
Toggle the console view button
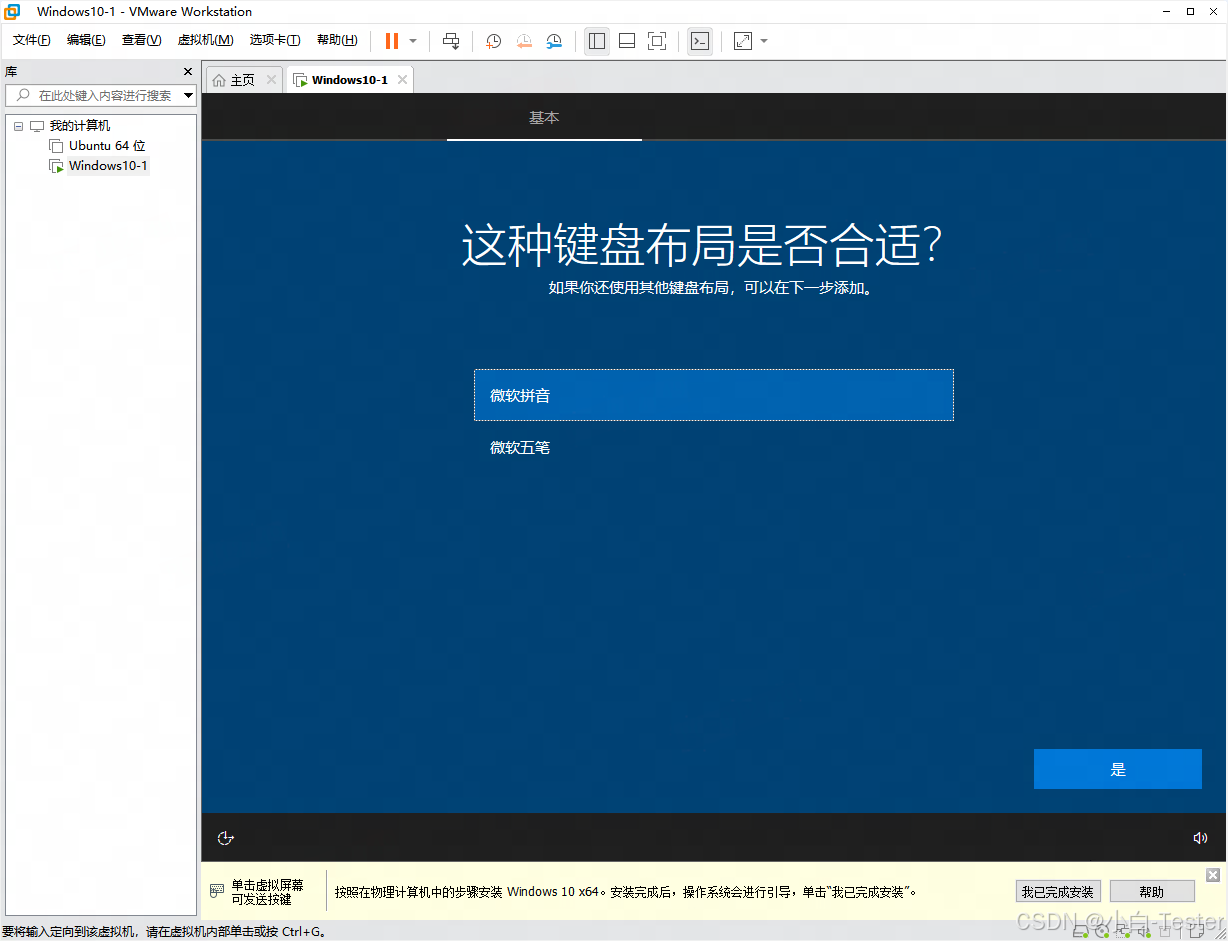tap(700, 41)
